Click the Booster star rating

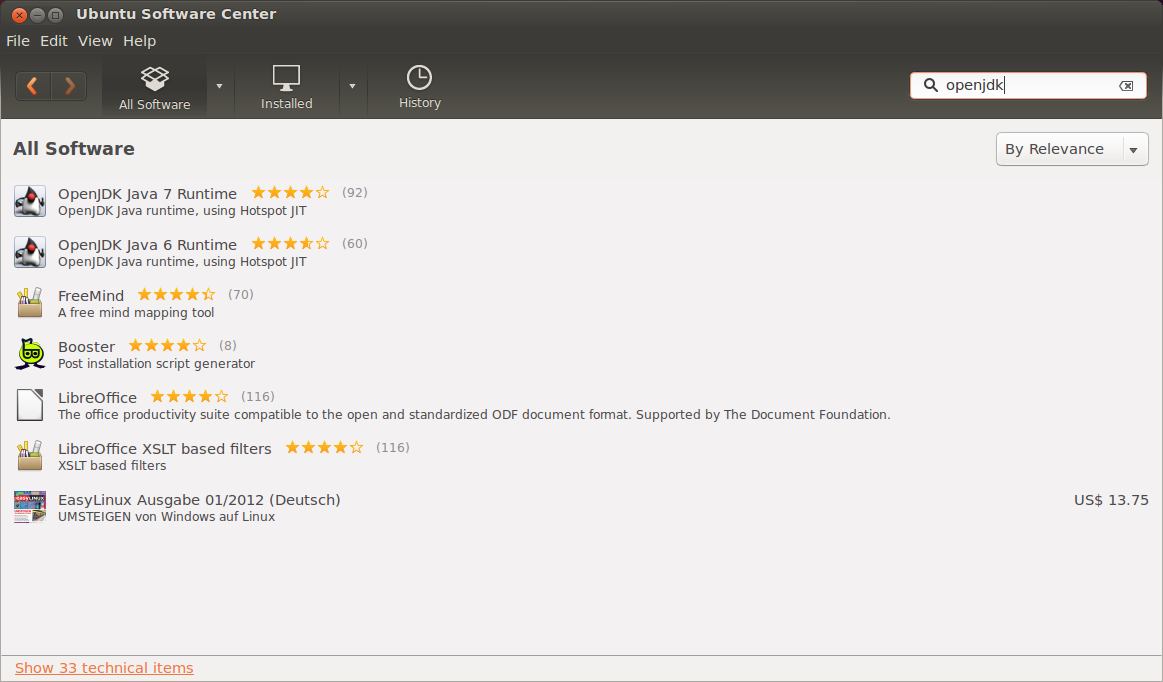[168, 346]
